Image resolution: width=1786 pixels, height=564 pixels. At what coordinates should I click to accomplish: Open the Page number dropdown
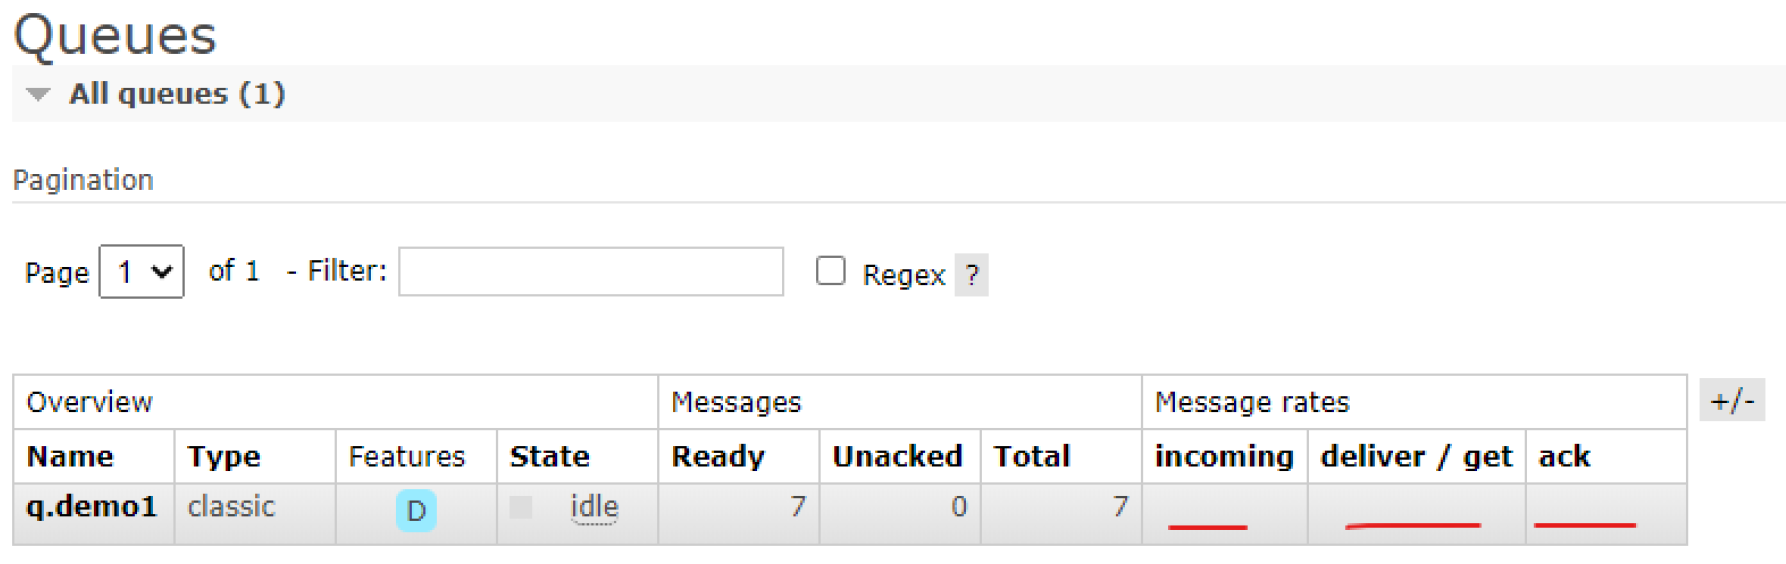point(142,272)
